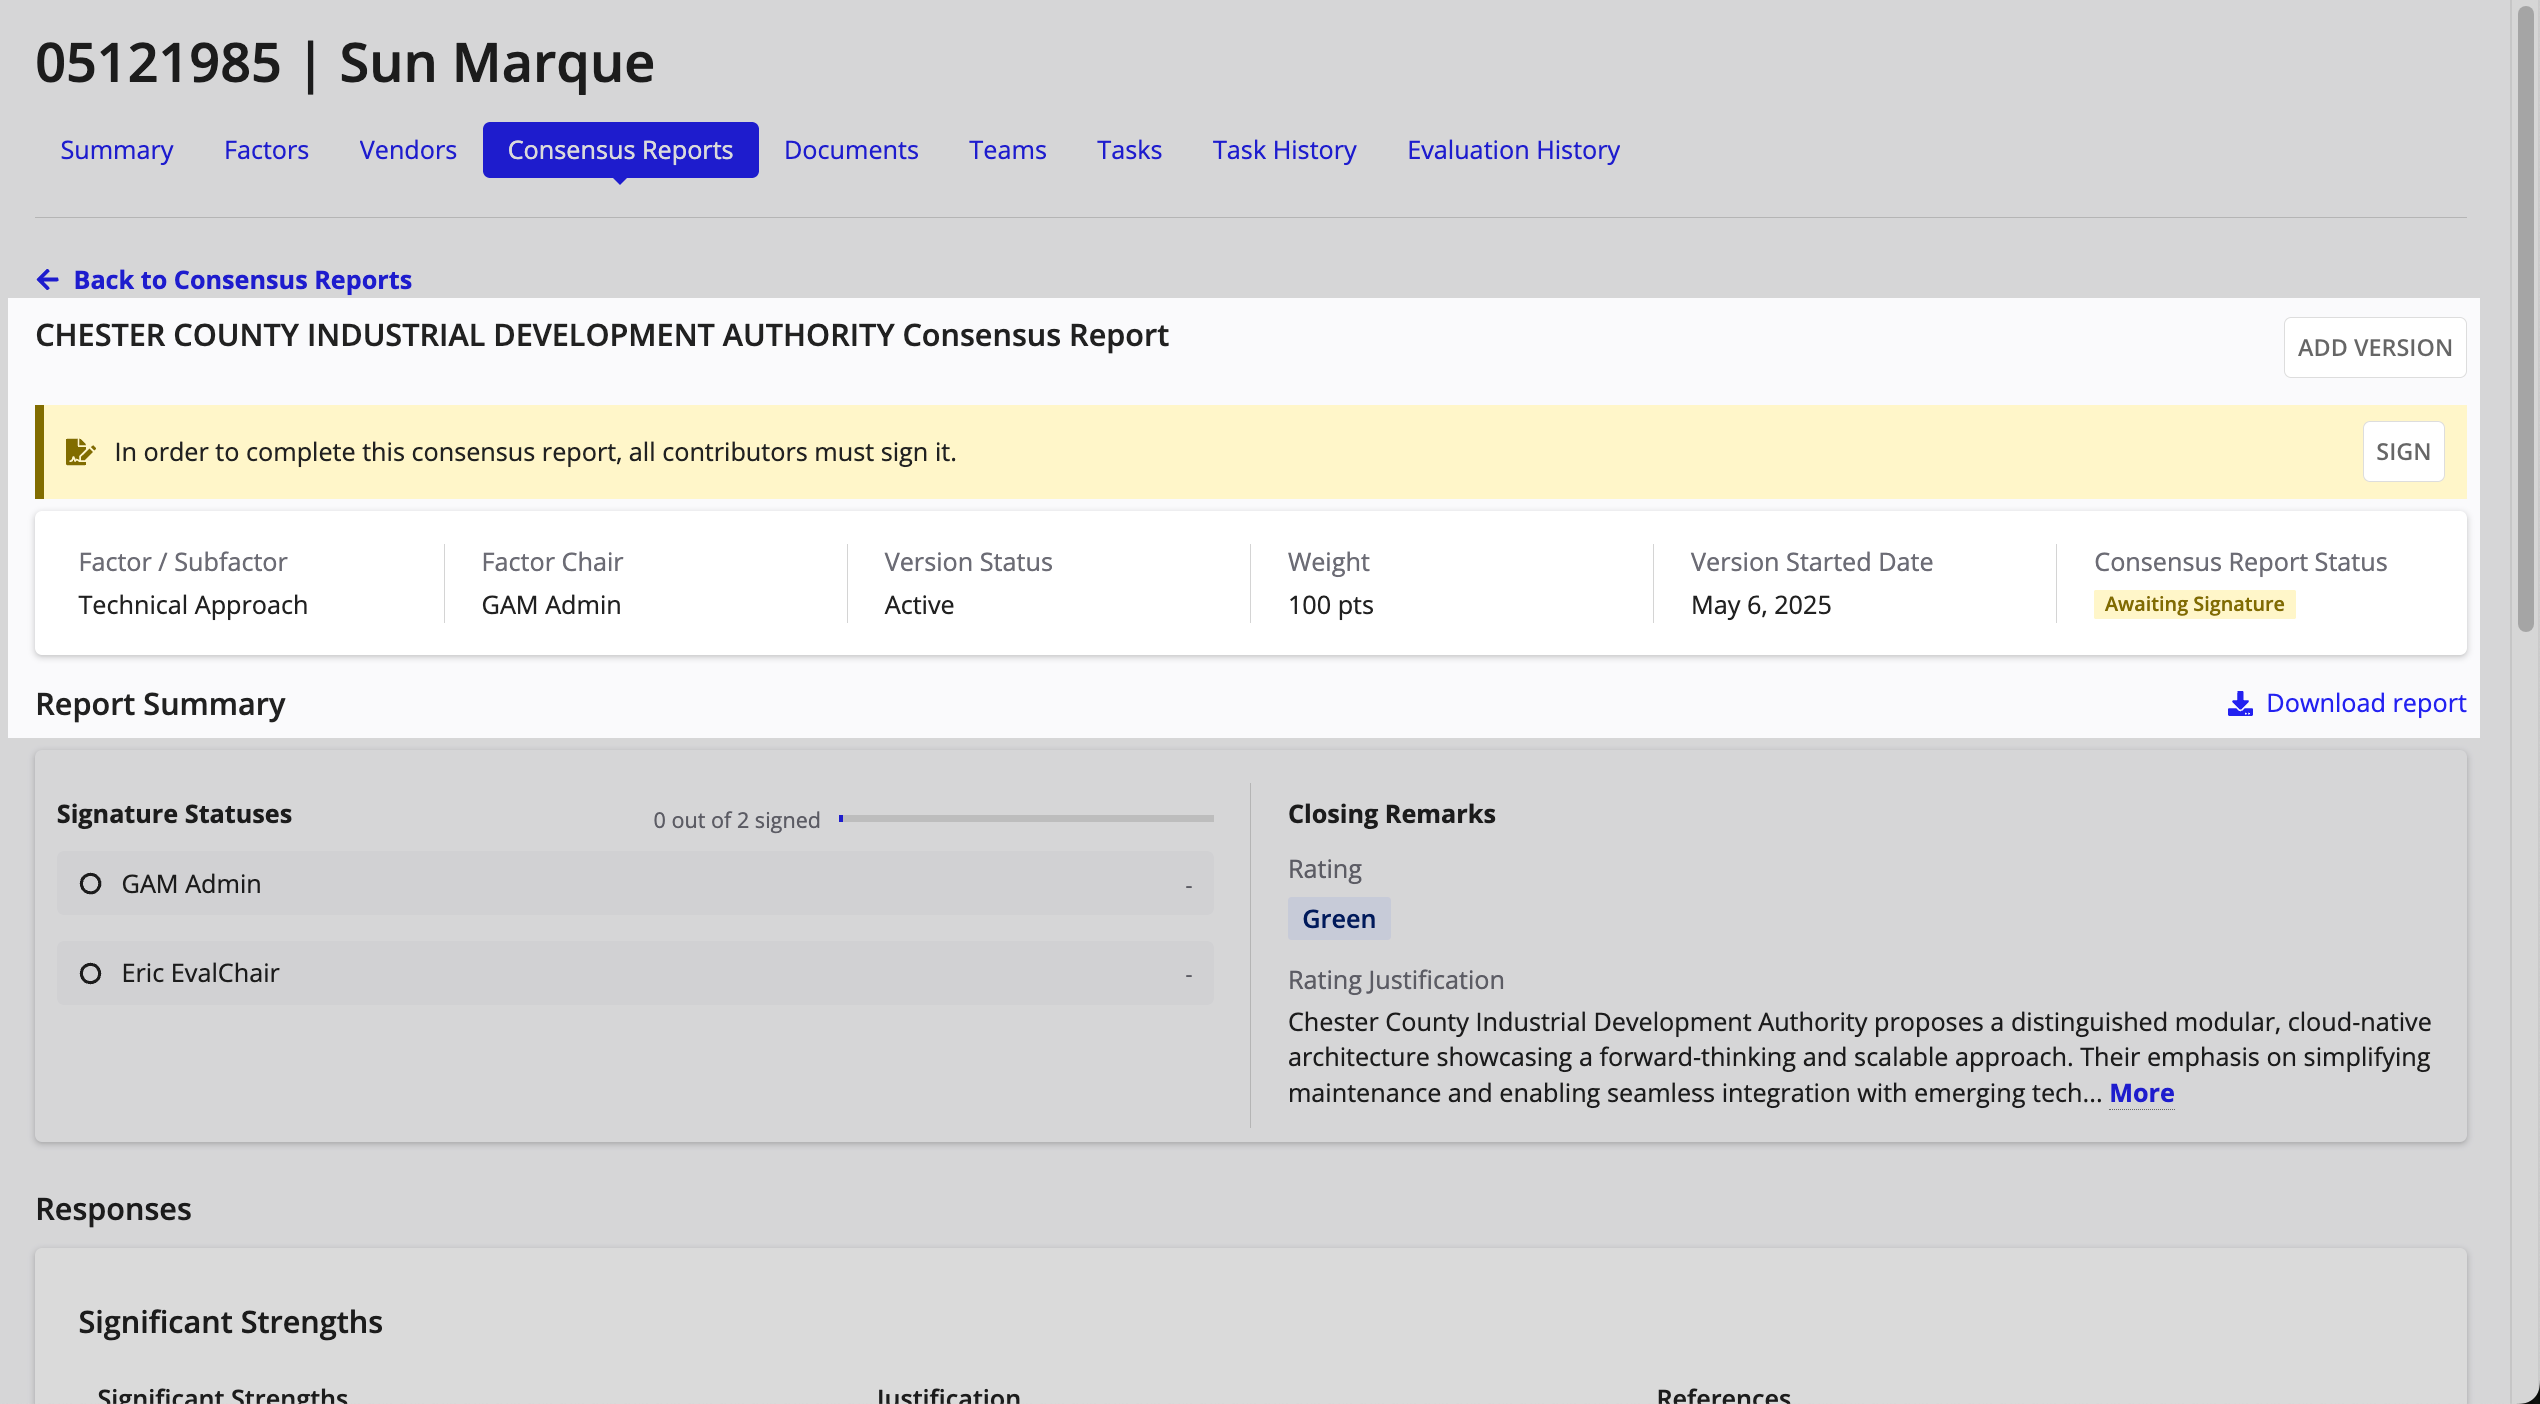2540x1404 pixels.
Task: Click the ADD VERSION button
Action: coord(2374,348)
